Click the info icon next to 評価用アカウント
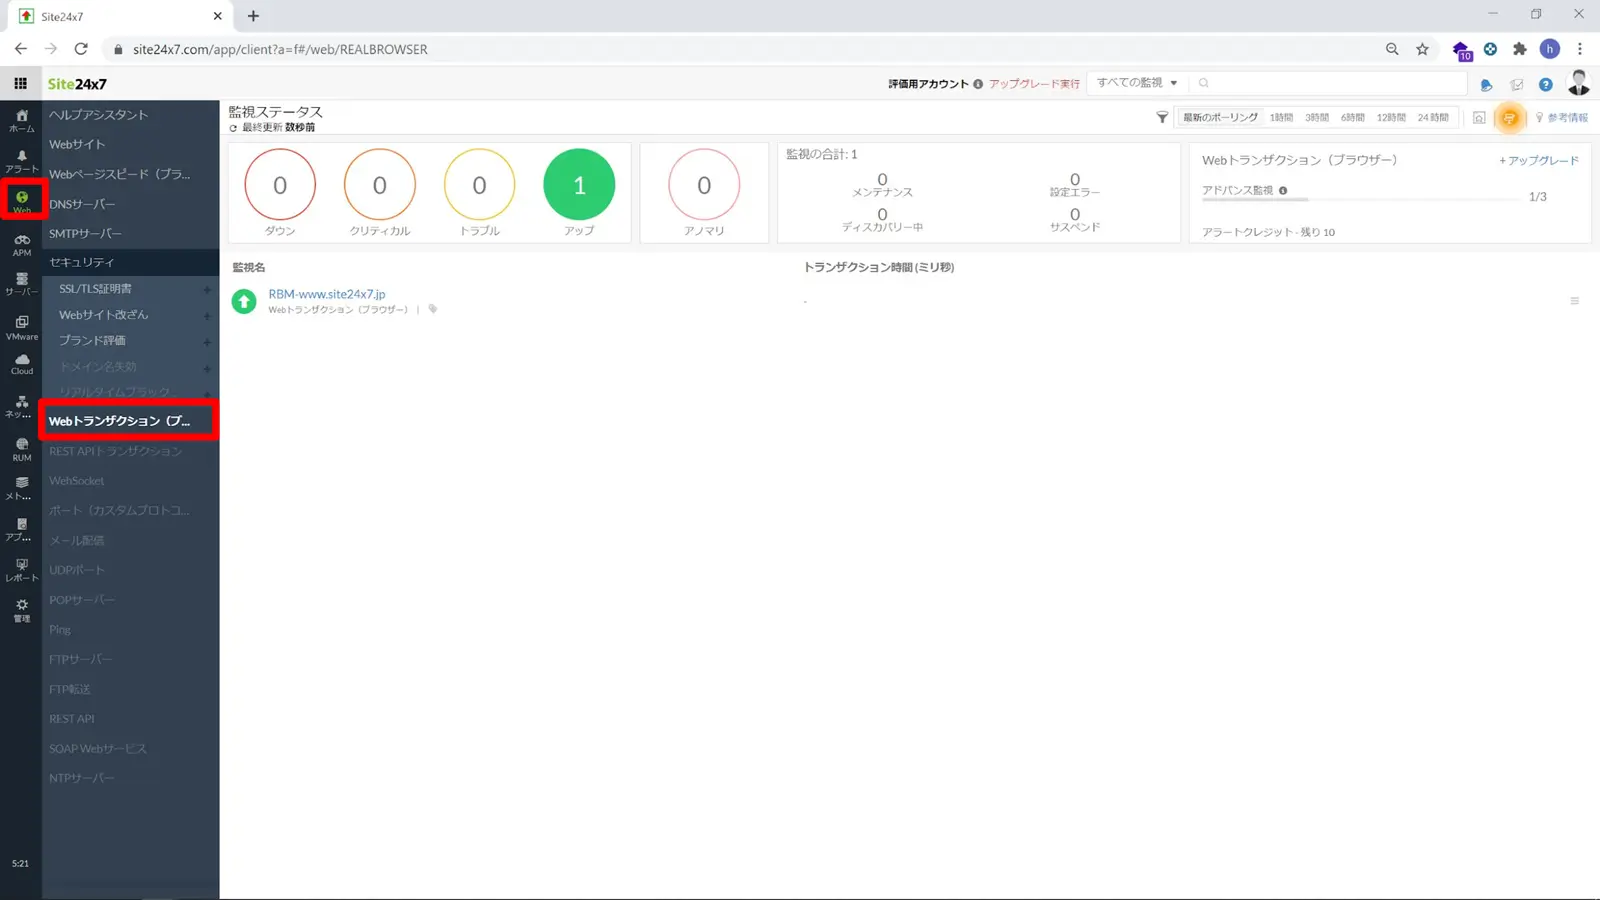Viewport: 1600px width, 900px height. tap(978, 84)
